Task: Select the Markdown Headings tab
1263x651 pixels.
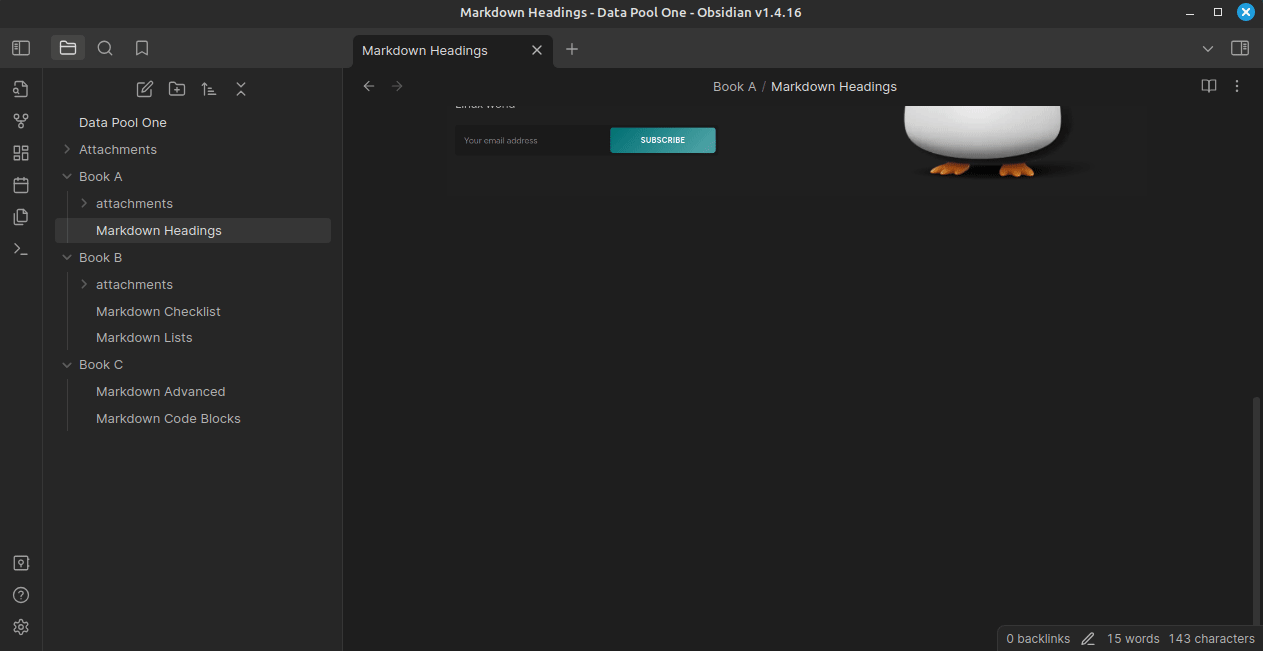Action: pyautogui.click(x=425, y=50)
